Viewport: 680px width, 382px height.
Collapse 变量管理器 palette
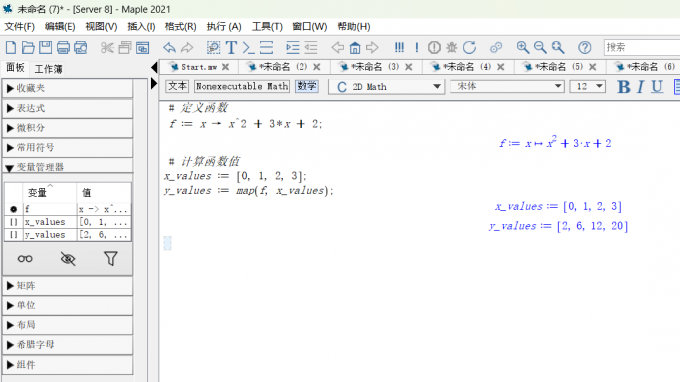click(x=68, y=167)
